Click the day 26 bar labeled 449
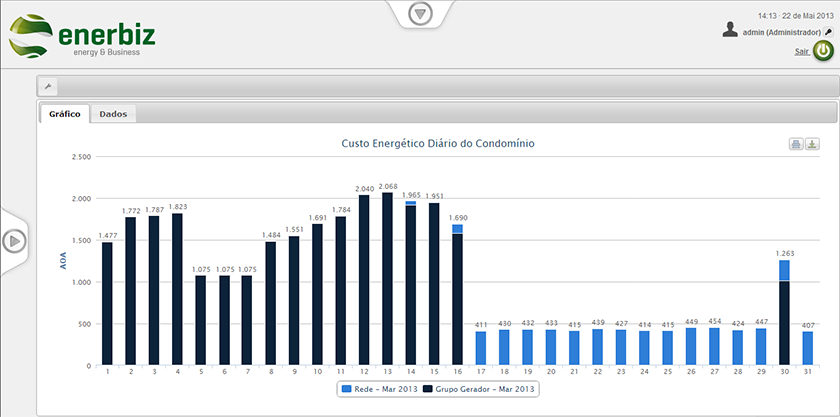The width and height of the screenshot is (840, 417). [x=691, y=346]
